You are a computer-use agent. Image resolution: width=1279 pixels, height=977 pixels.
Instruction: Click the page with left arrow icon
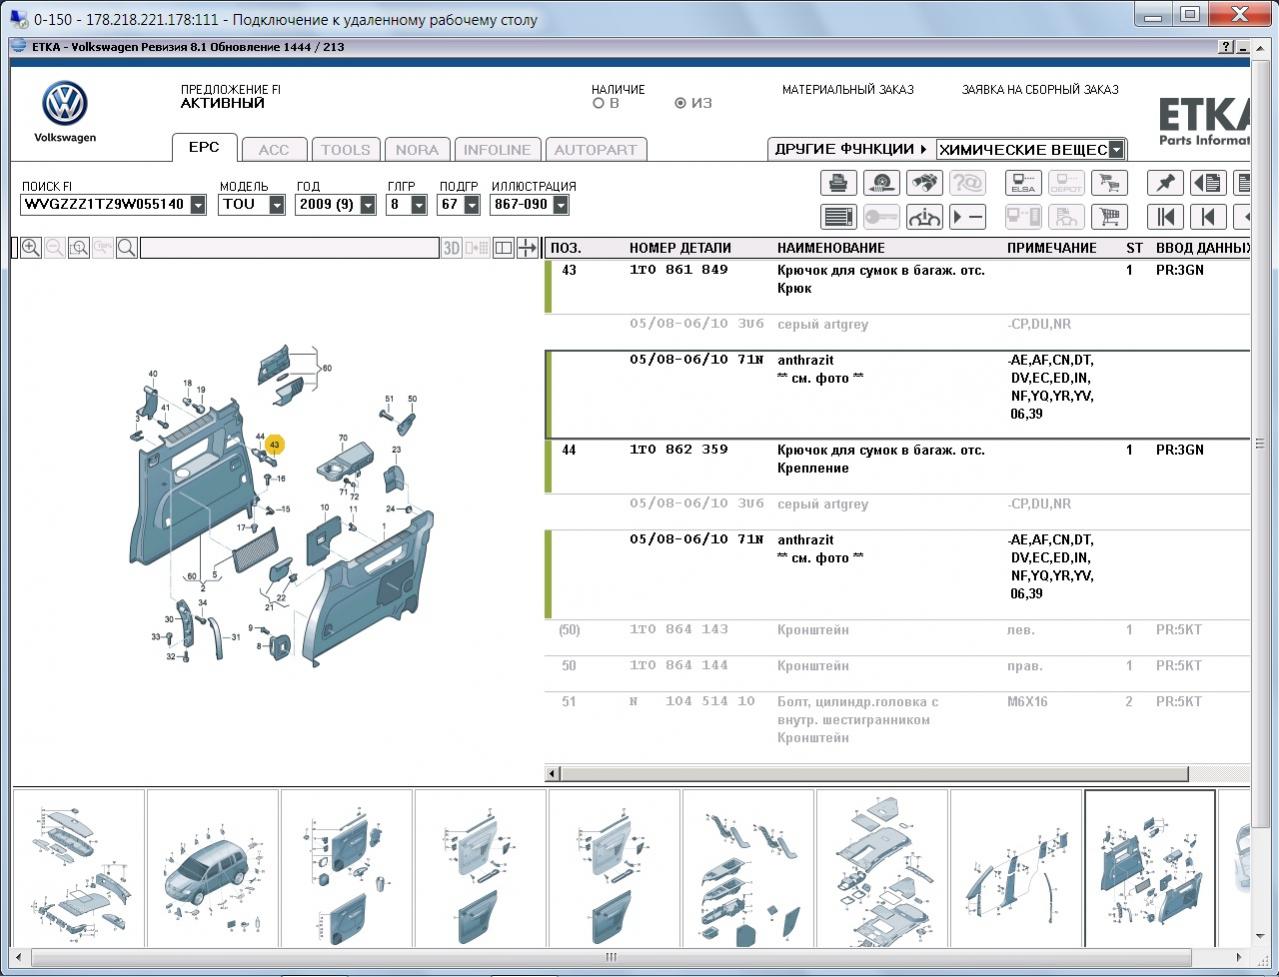point(1208,183)
